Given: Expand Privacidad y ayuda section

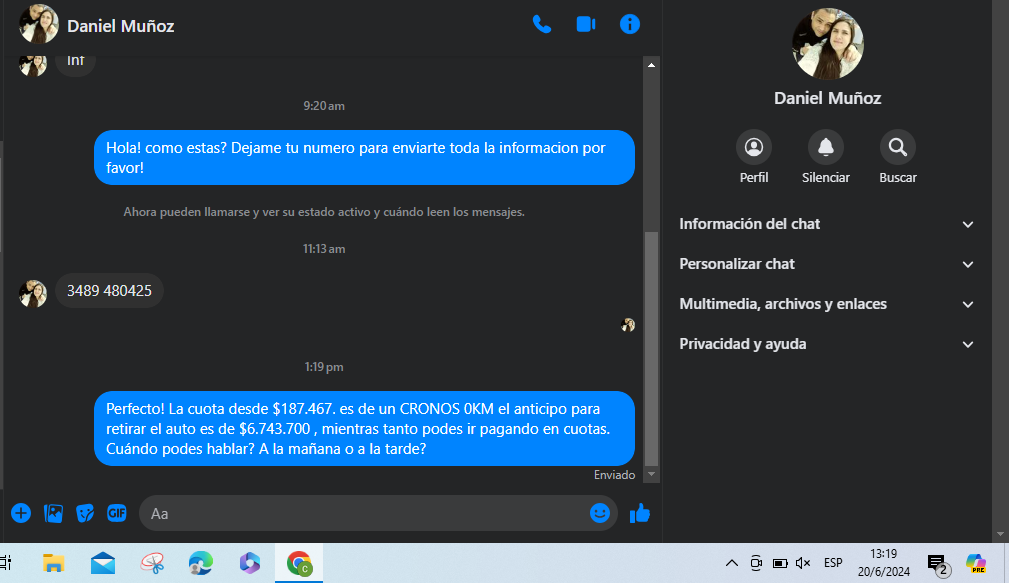Looking at the screenshot, I should pyautogui.click(x=823, y=344).
